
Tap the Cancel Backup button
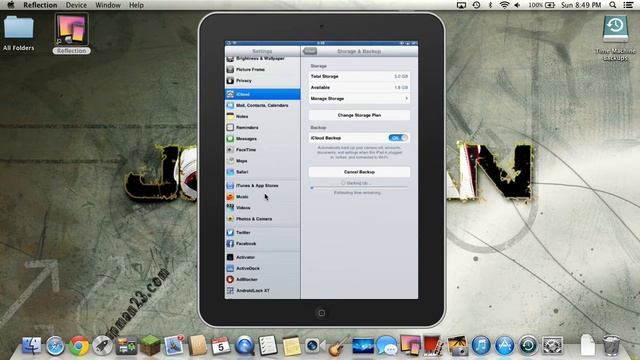[x=359, y=172]
